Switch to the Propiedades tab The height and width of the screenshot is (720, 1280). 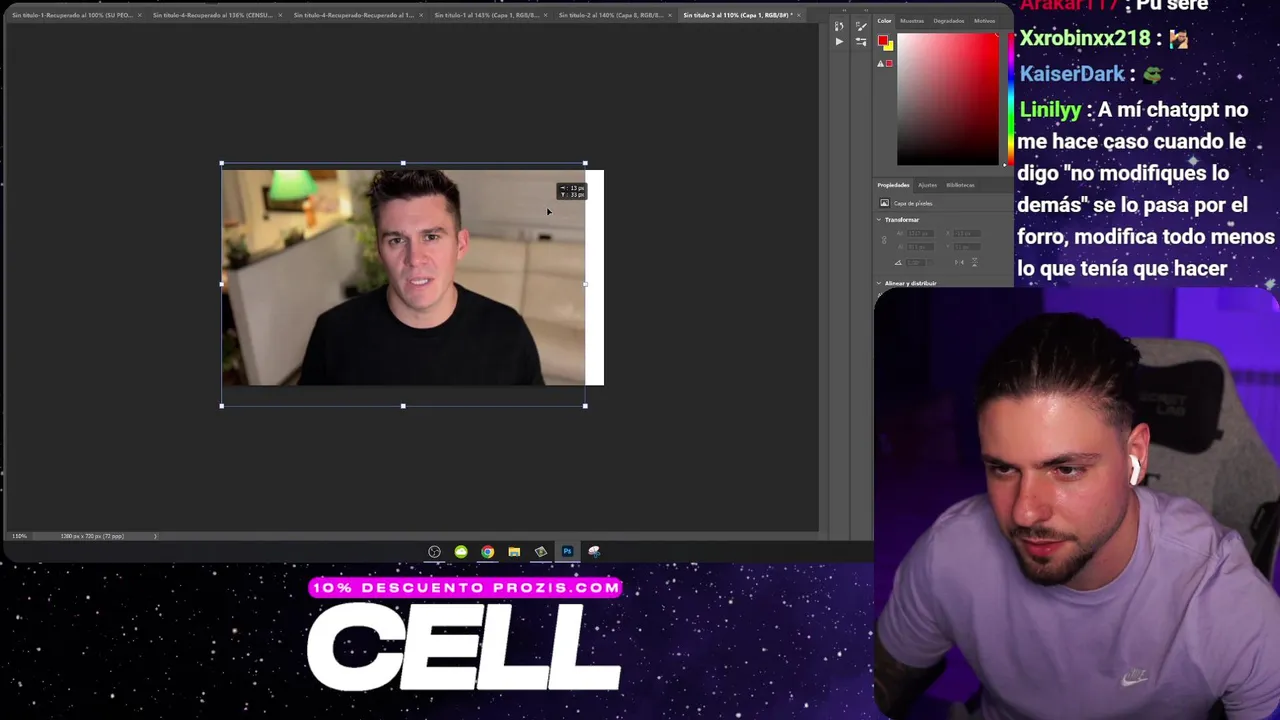tap(893, 185)
